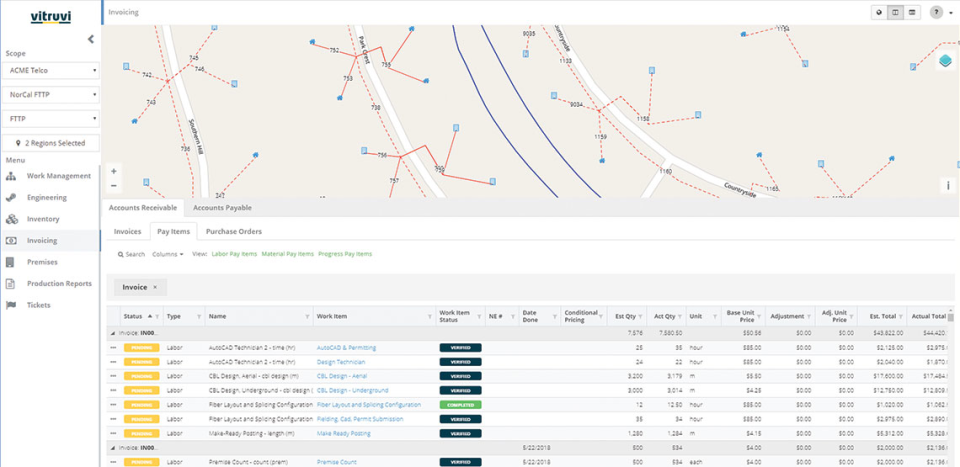Filter the Unit column

[x=715, y=317]
